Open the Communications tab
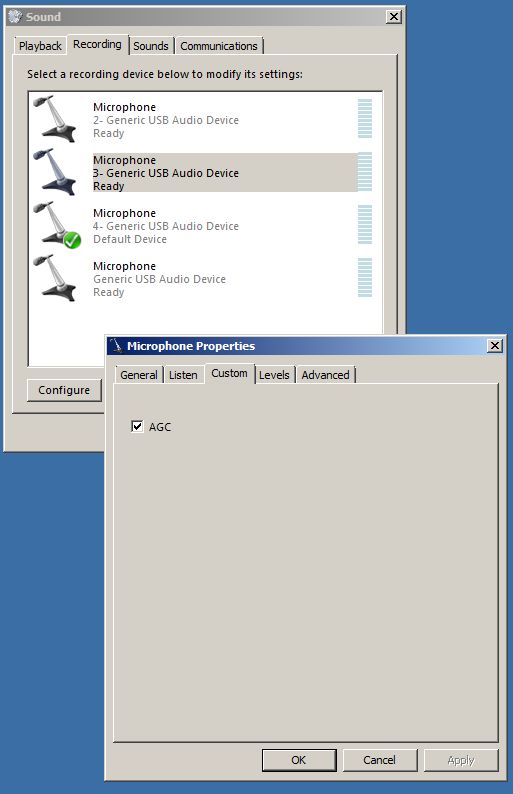Viewport: 513px width, 794px height. (x=219, y=46)
